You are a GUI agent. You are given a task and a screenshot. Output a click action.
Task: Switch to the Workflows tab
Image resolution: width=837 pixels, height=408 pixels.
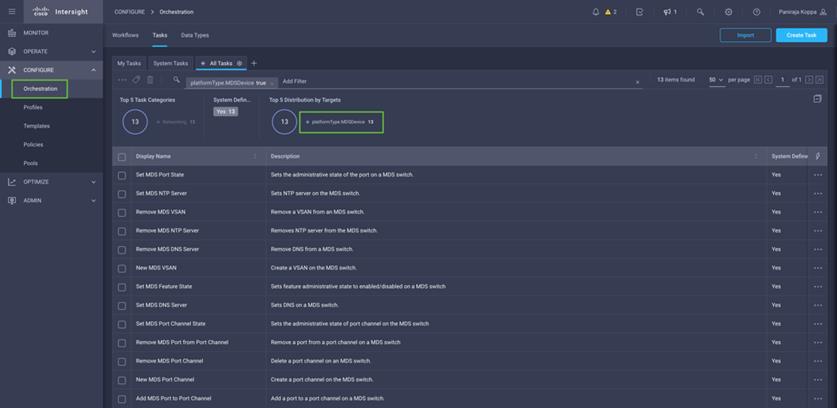tap(125, 35)
